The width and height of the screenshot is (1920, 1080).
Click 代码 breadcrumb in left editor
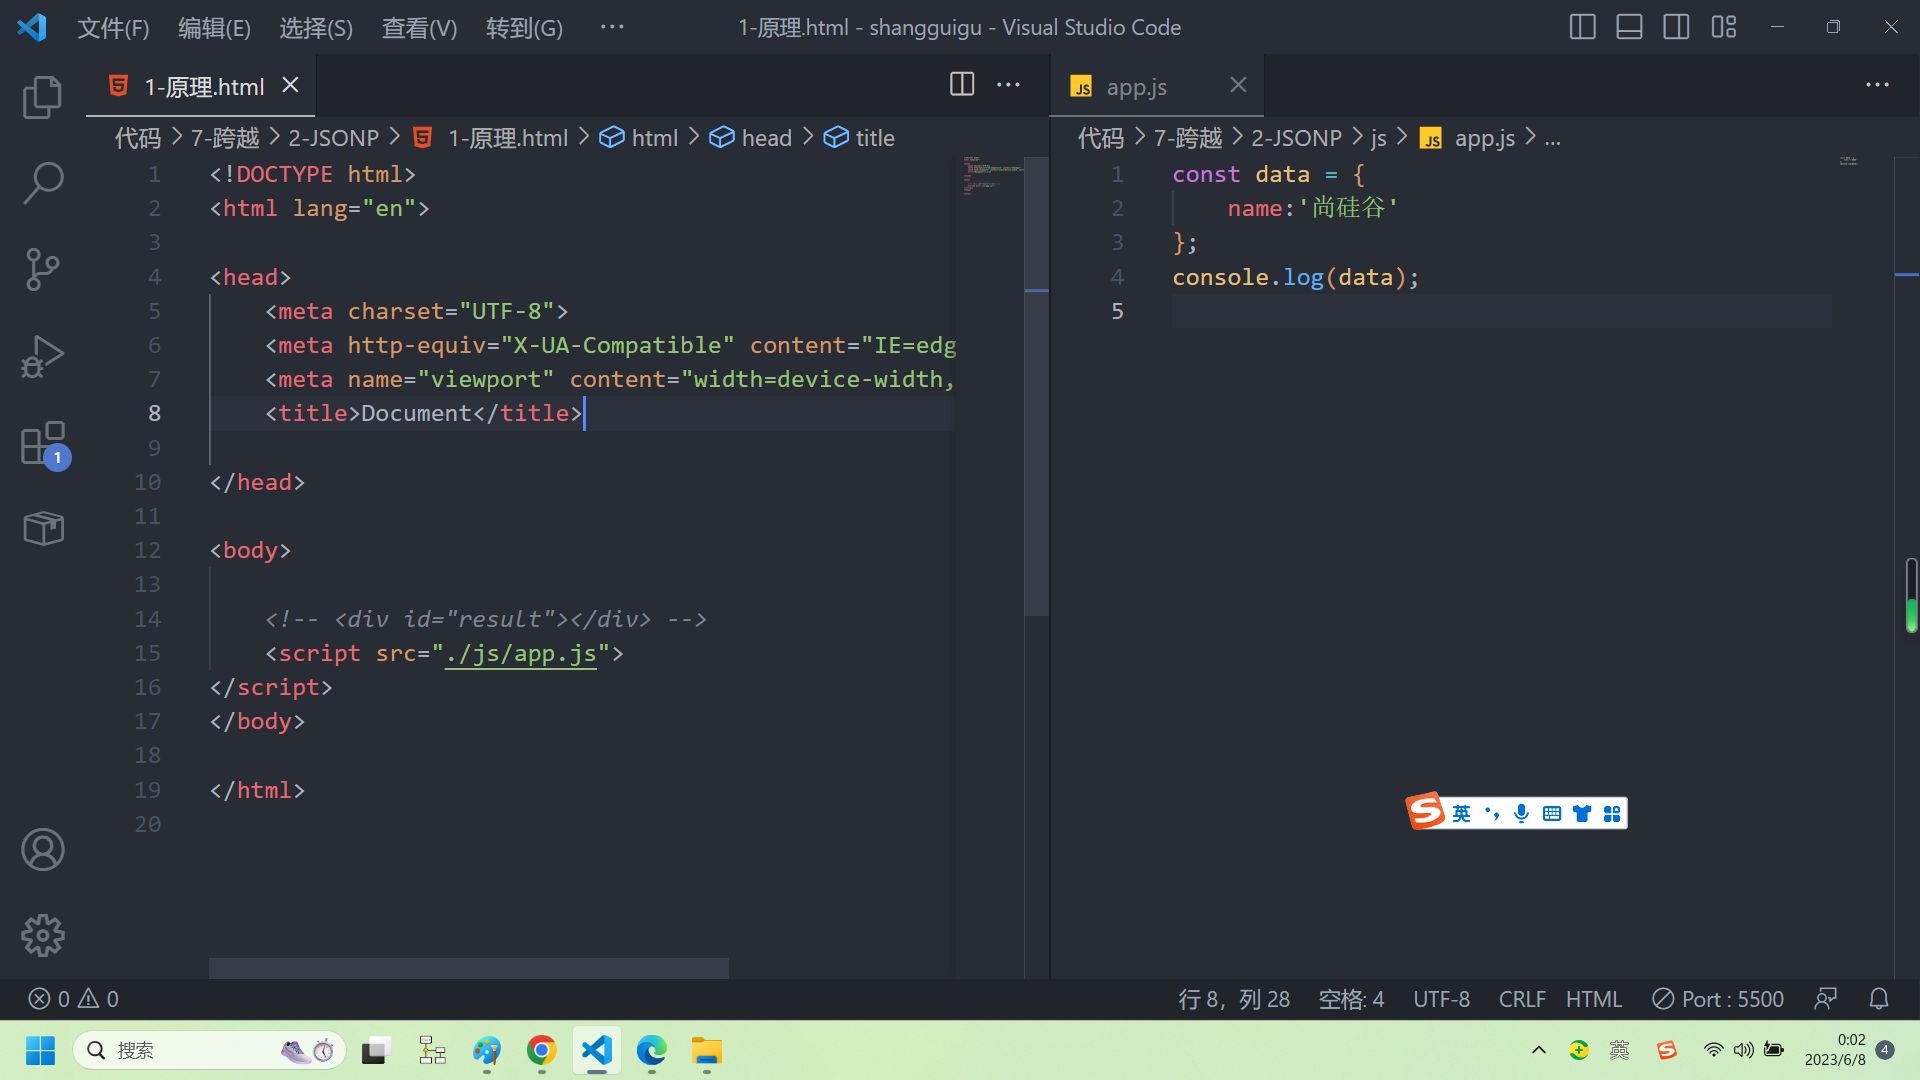click(x=138, y=138)
